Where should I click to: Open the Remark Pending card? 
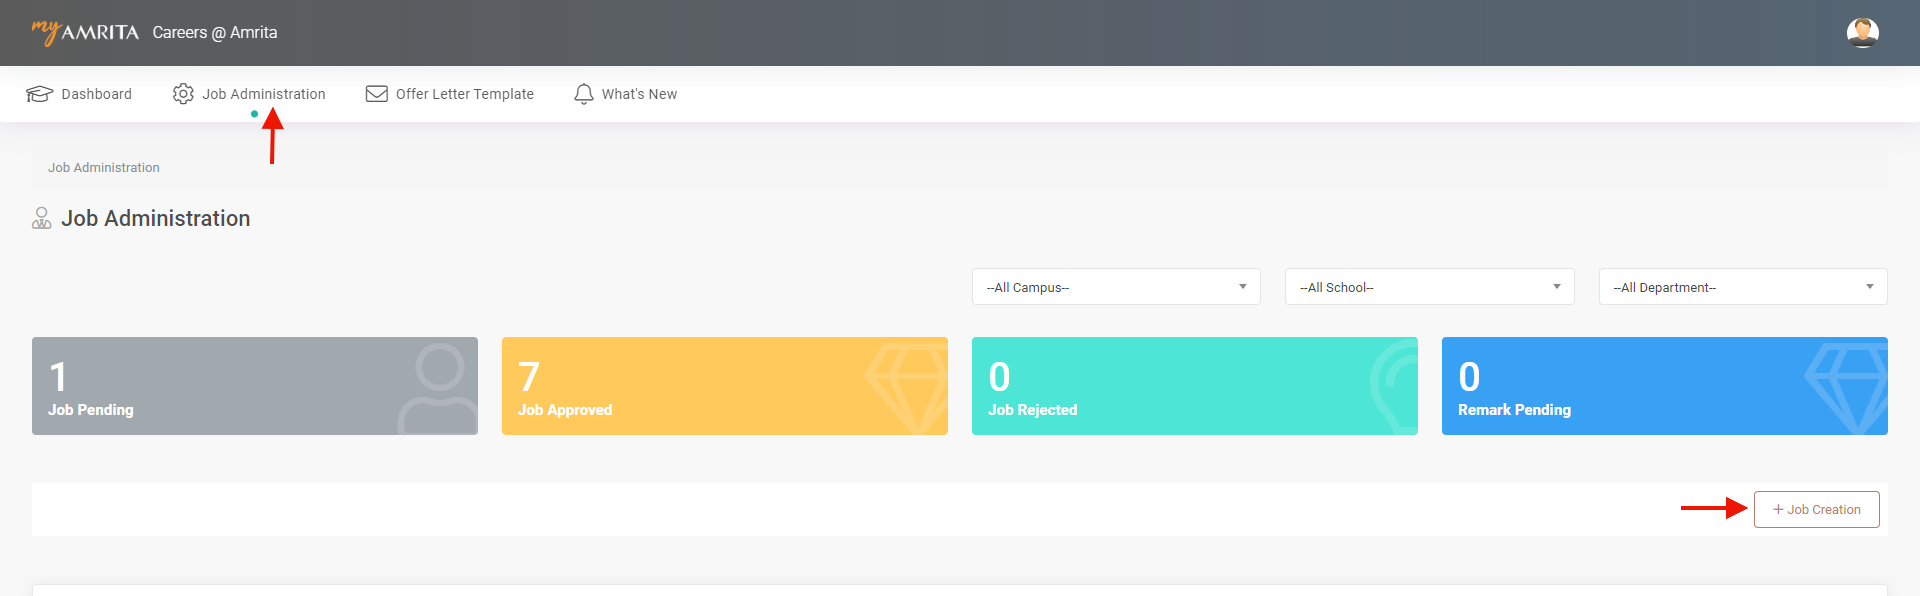(x=1665, y=386)
